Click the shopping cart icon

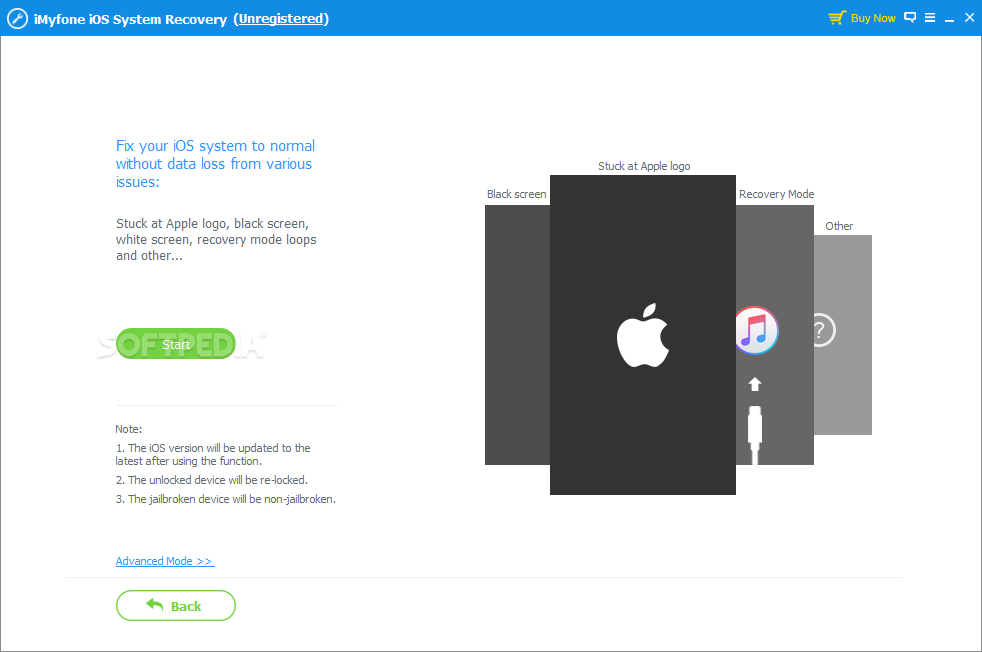point(837,18)
